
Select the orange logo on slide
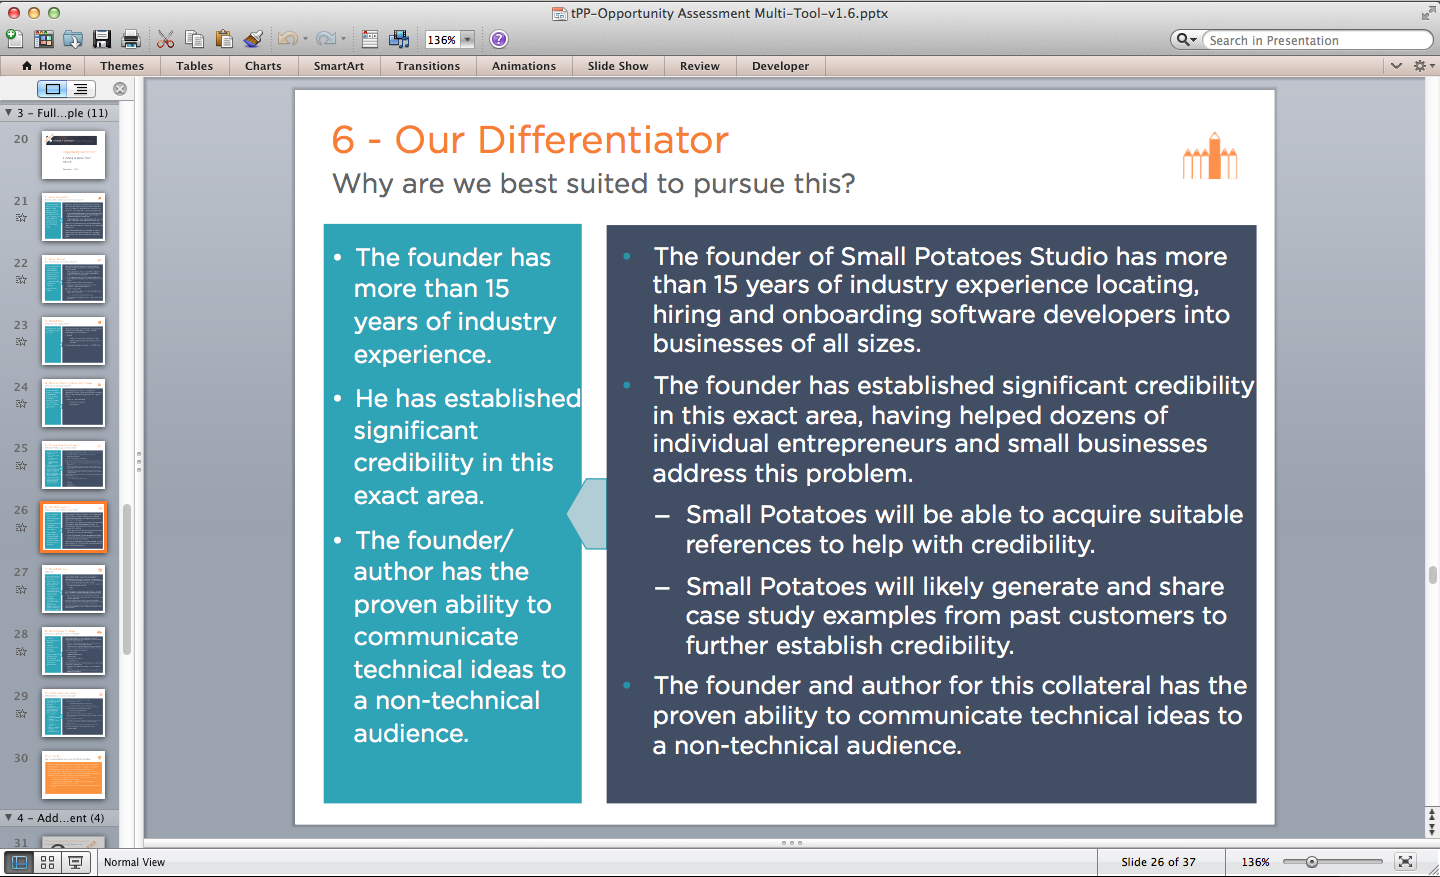1210,156
